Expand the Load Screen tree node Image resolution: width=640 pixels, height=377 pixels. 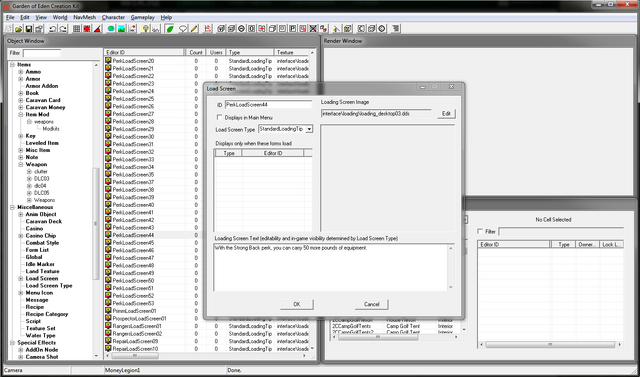click(20, 279)
